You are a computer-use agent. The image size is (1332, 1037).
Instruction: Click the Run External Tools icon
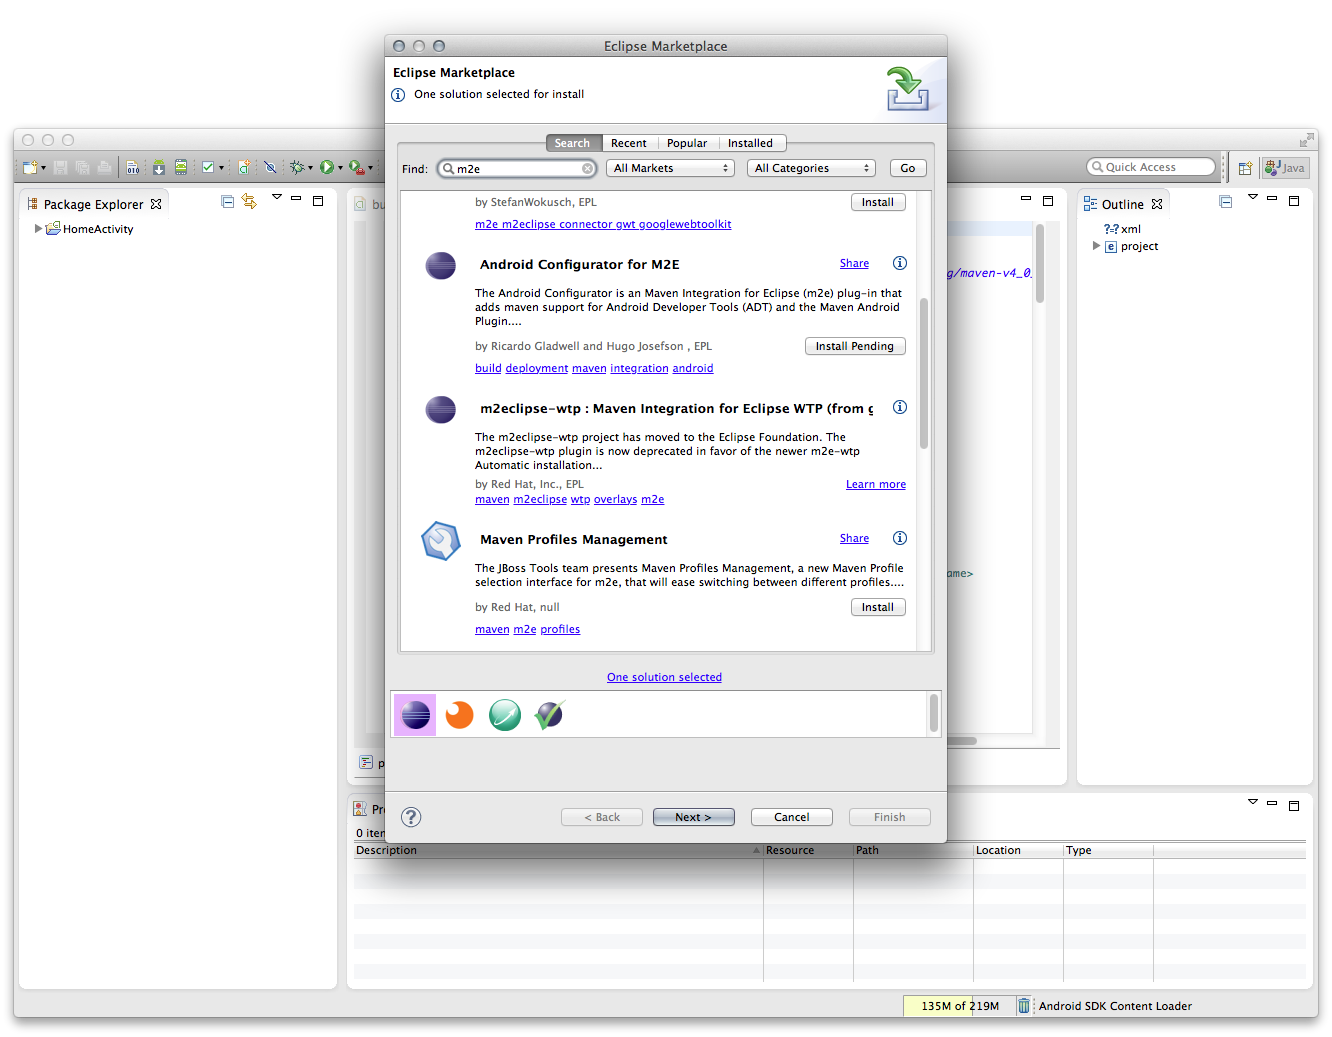tap(356, 167)
